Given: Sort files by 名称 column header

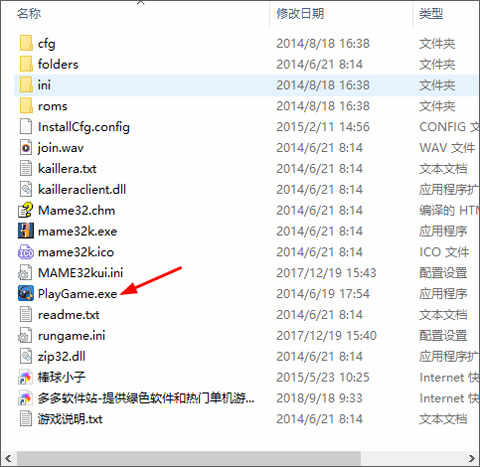Looking at the screenshot, I should click(29, 14).
